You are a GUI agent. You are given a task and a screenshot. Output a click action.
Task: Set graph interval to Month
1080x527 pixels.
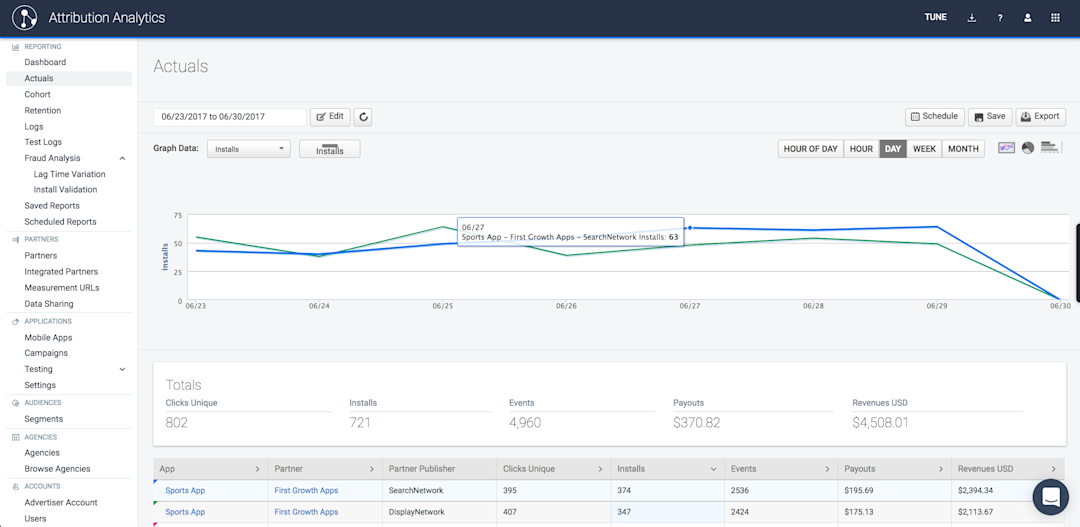coord(963,149)
